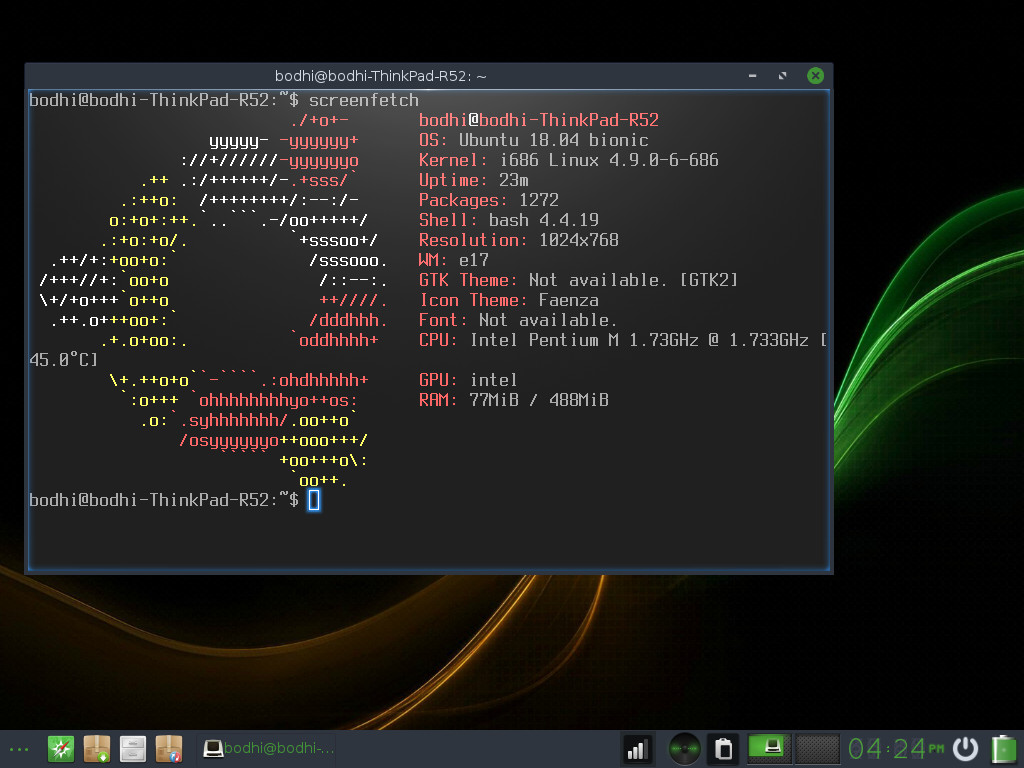Click the 'Resolution: 1024x768' line
The width and height of the screenshot is (1024, 768).
(x=519, y=240)
